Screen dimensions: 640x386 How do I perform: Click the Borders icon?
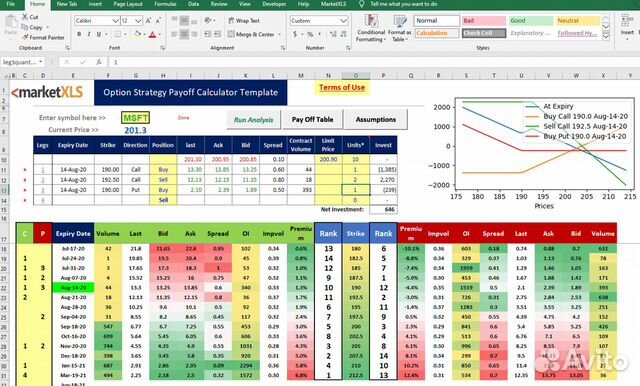pos(118,34)
